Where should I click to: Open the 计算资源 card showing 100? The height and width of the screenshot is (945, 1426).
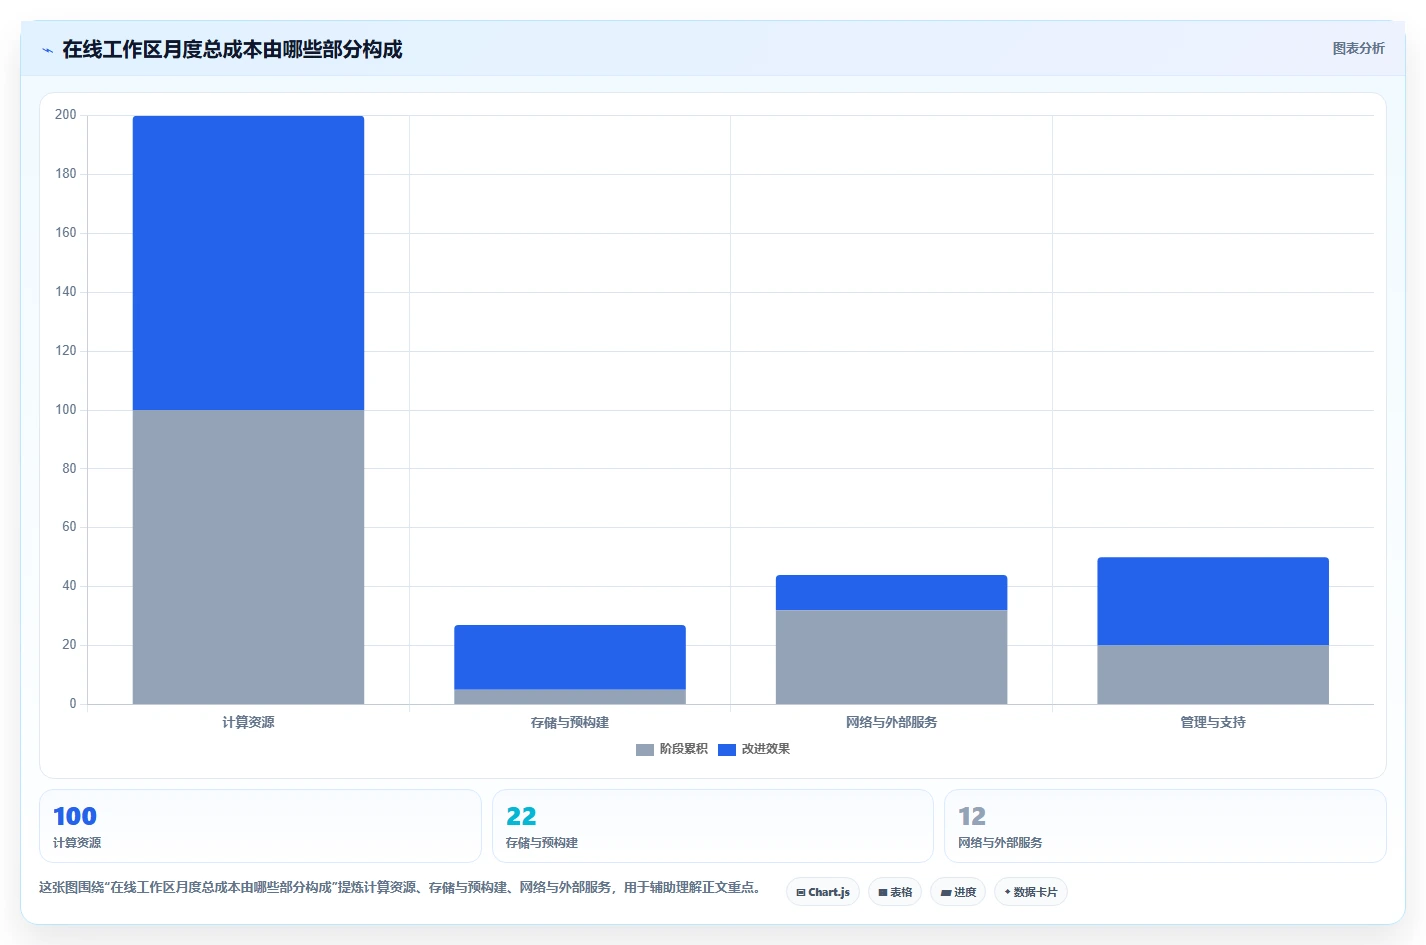point(260,826)
